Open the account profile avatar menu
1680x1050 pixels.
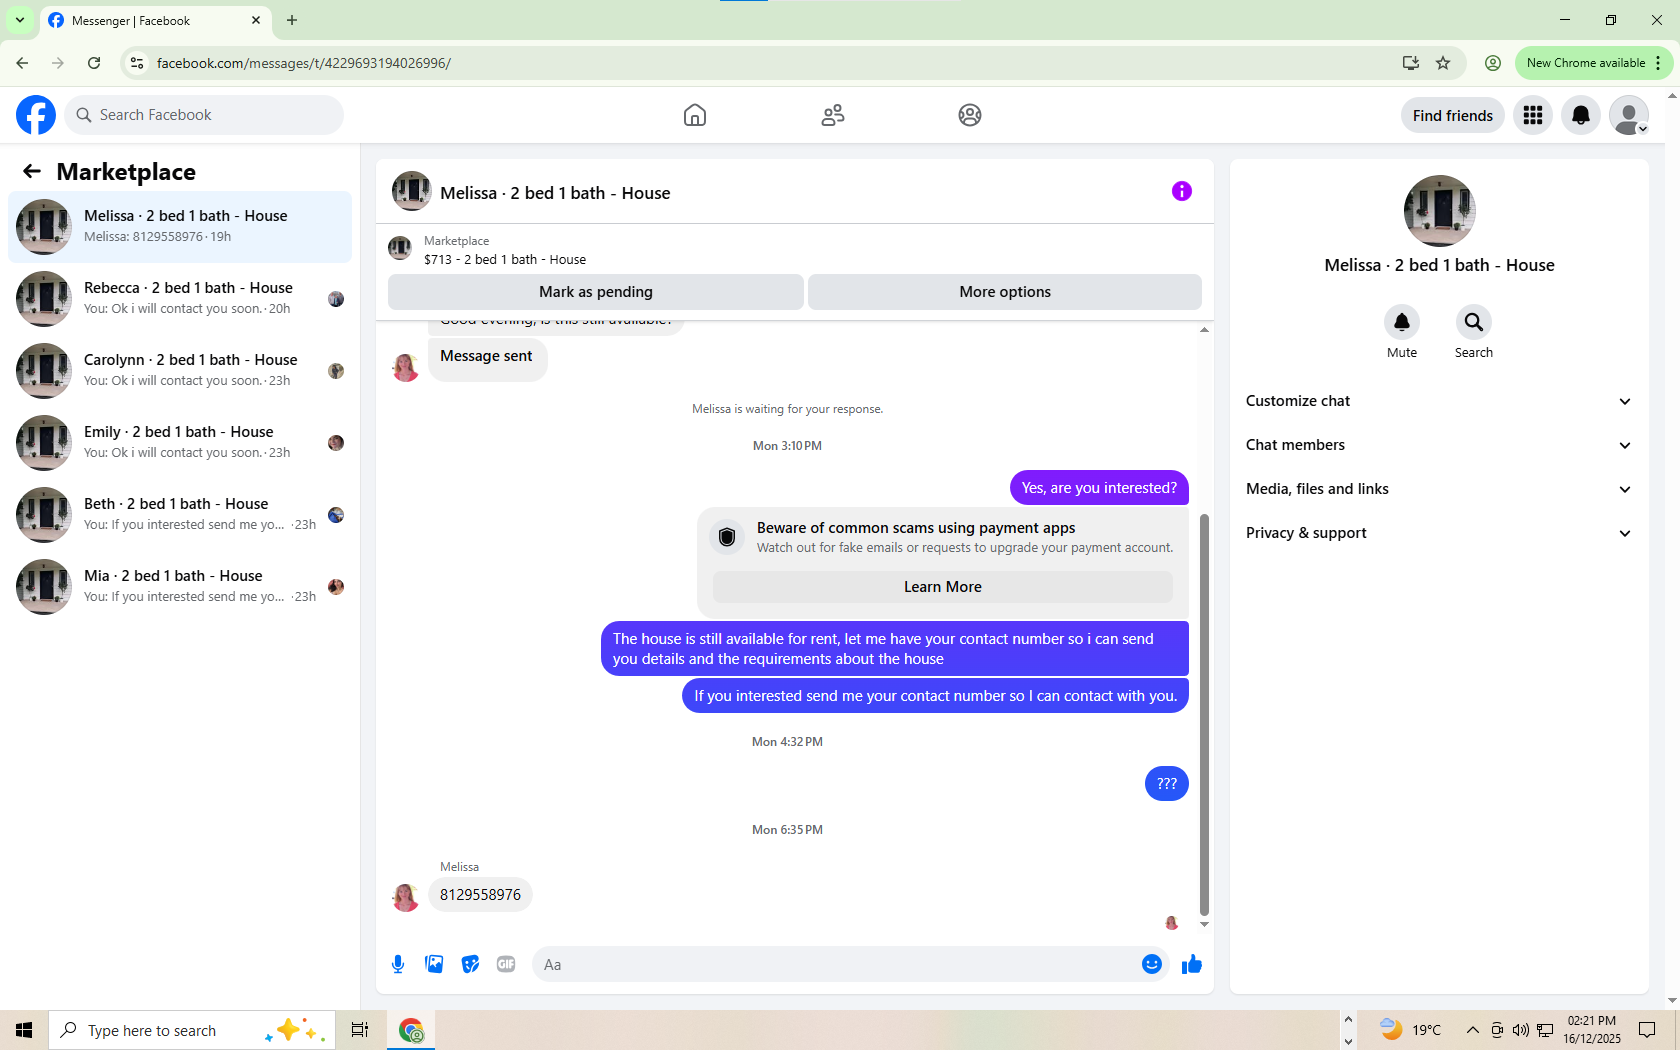tap(1629, 115)
